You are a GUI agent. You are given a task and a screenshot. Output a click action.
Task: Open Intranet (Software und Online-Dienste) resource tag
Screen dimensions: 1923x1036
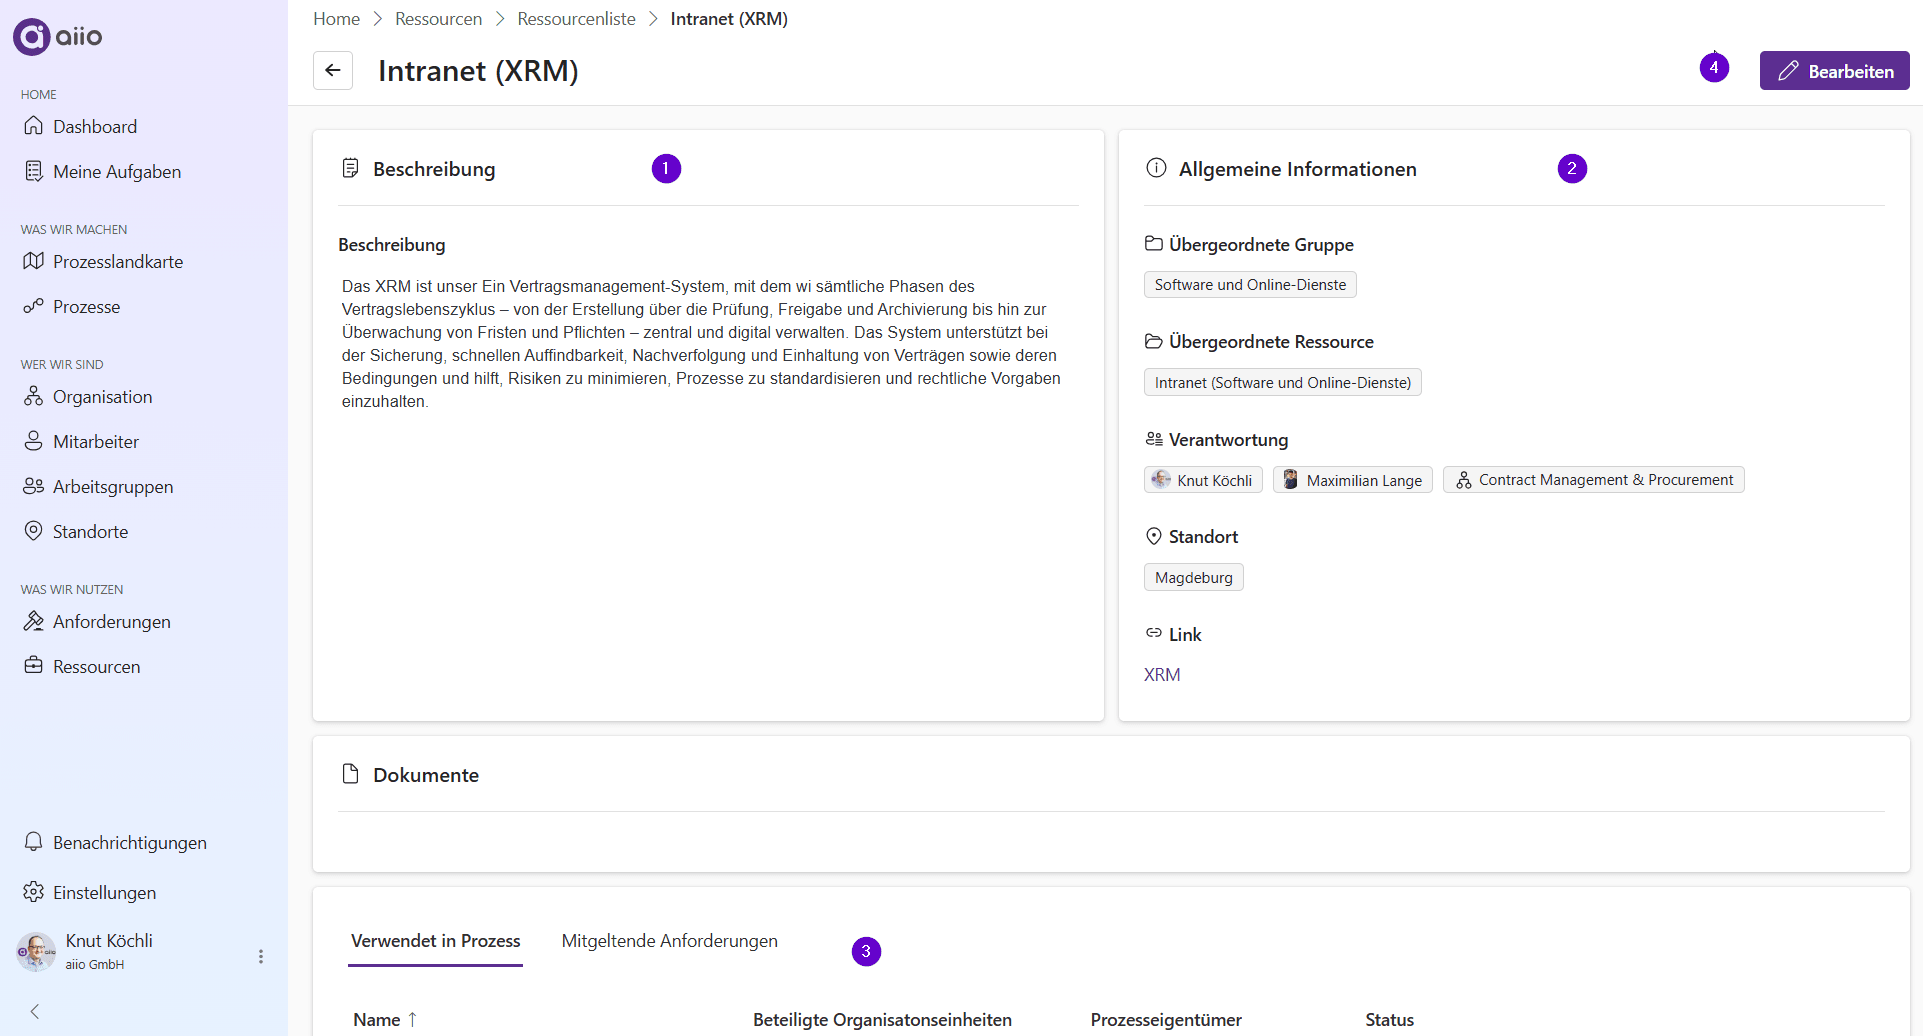(x=1282, y=383)
